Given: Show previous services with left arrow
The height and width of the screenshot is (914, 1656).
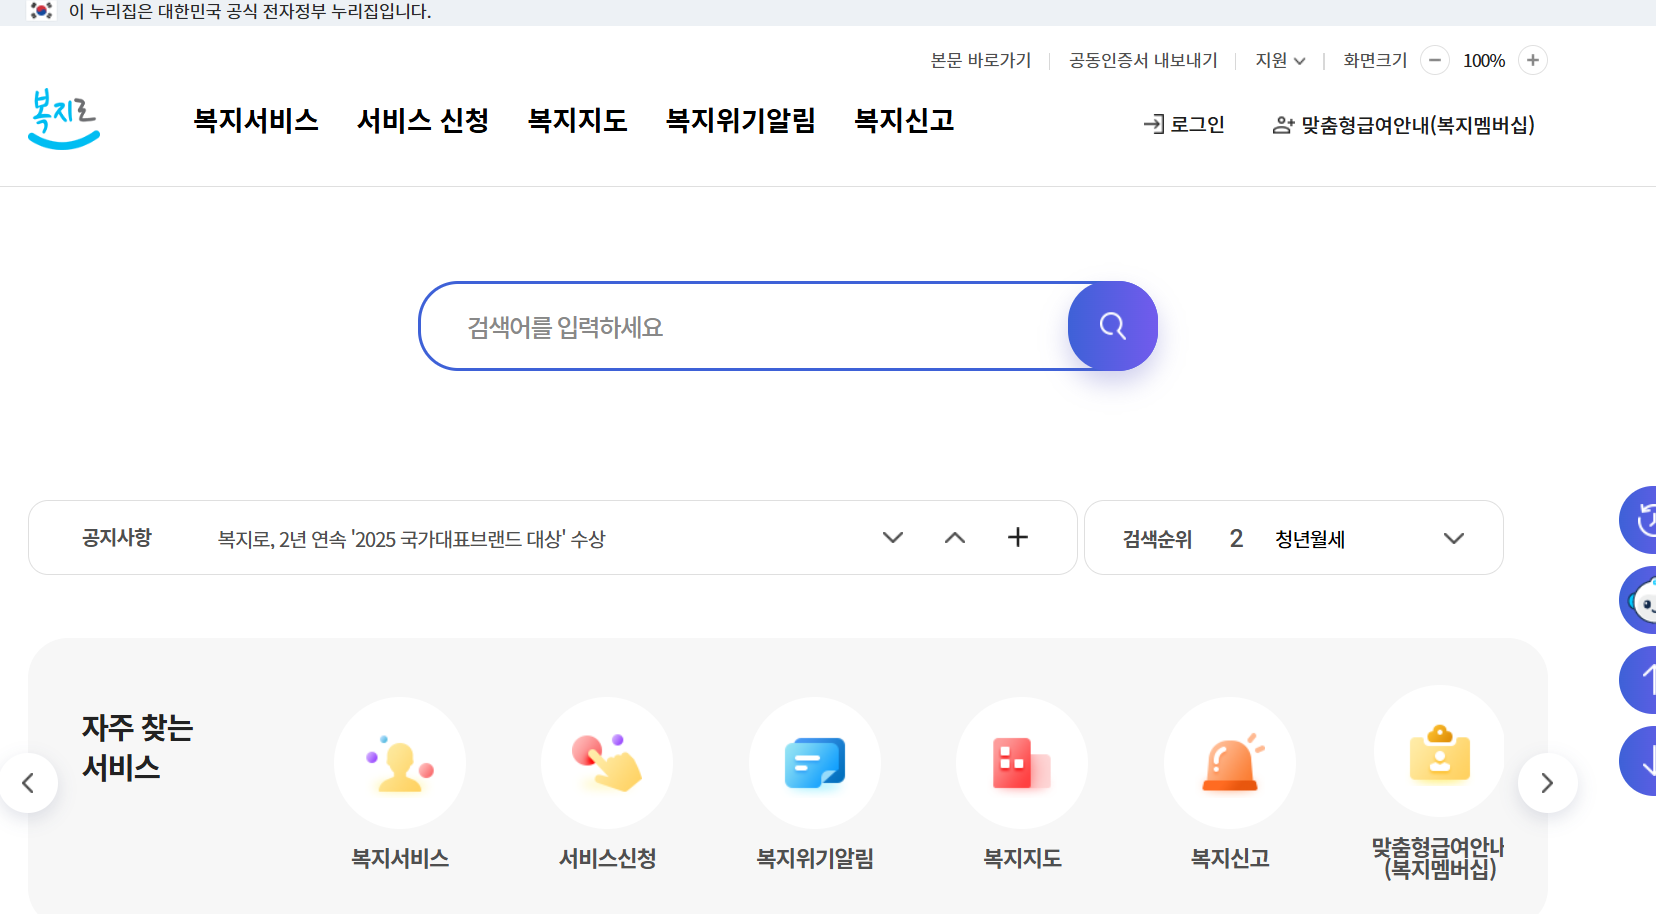Looking at the screenshot, I should click(x=28, y=783).
